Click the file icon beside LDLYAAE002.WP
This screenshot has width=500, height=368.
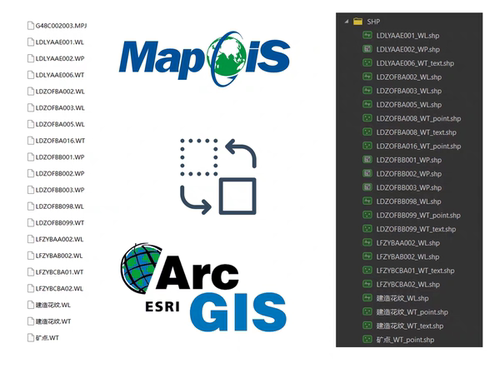click(30, 58)
